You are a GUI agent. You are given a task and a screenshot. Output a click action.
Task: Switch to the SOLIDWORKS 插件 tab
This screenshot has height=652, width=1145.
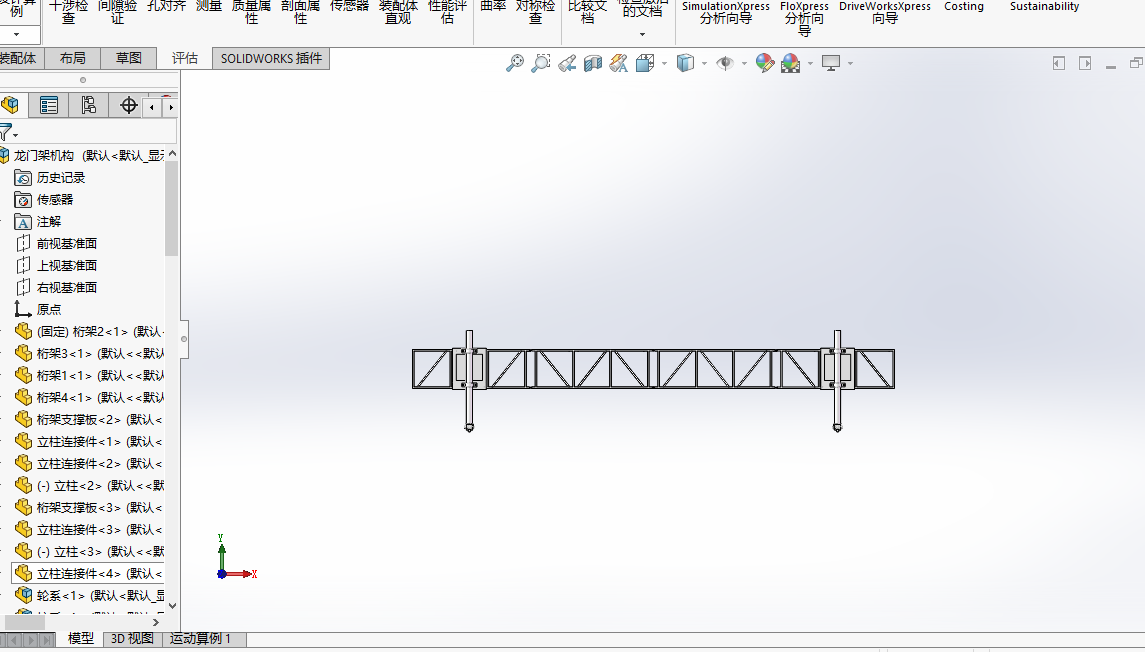[x=271, y=58]
